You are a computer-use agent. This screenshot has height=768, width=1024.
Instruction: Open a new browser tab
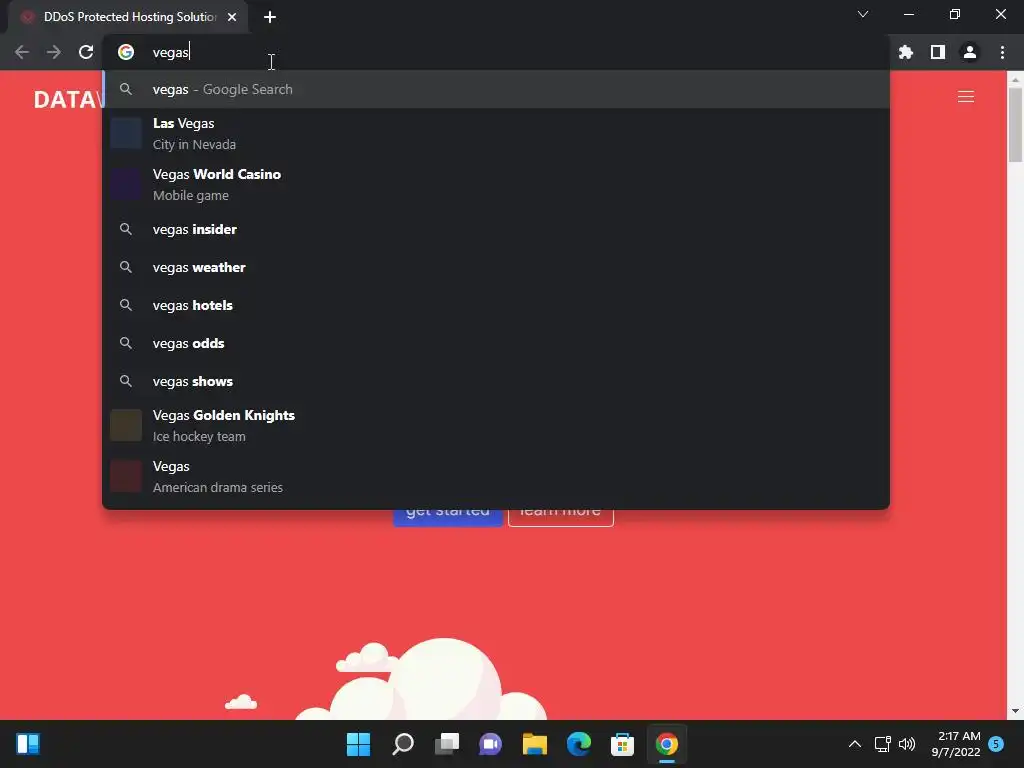270,17
